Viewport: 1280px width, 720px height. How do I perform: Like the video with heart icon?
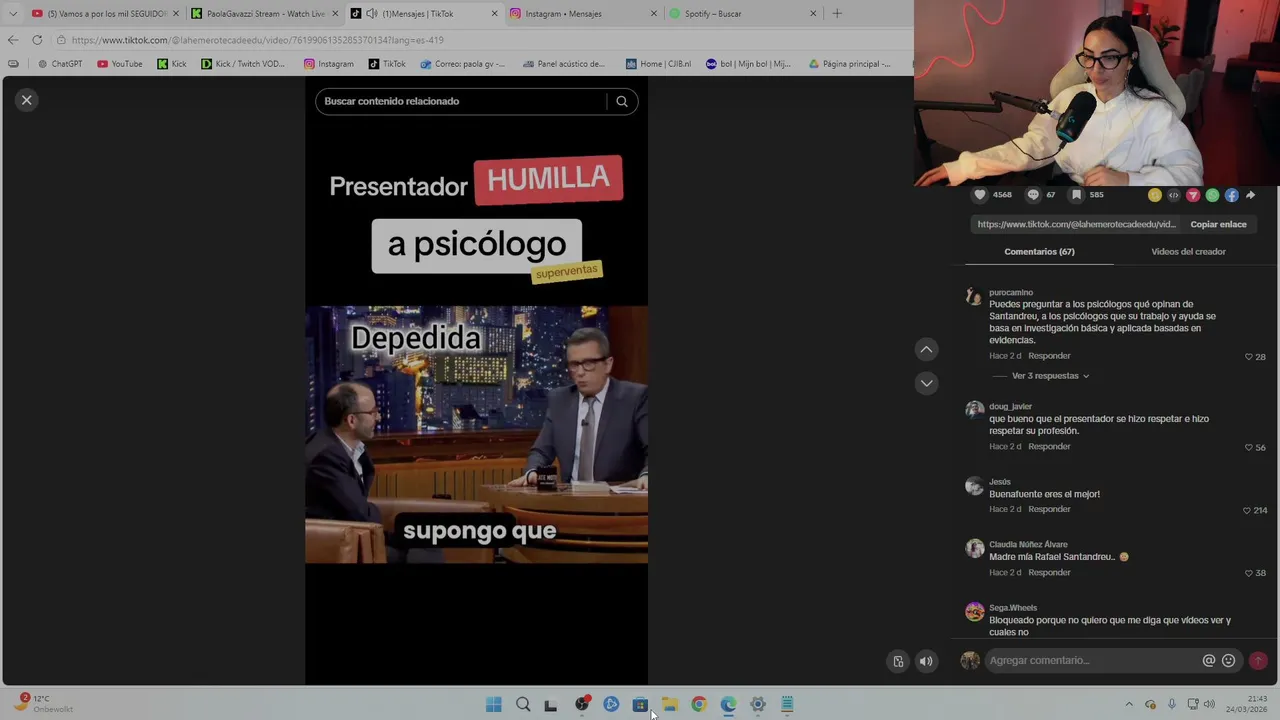pyautogui.click(x=980, y=195)
